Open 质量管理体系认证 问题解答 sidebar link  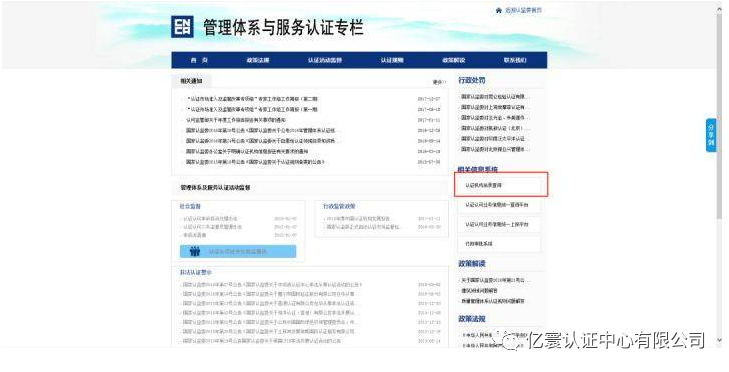click(493, 301)
